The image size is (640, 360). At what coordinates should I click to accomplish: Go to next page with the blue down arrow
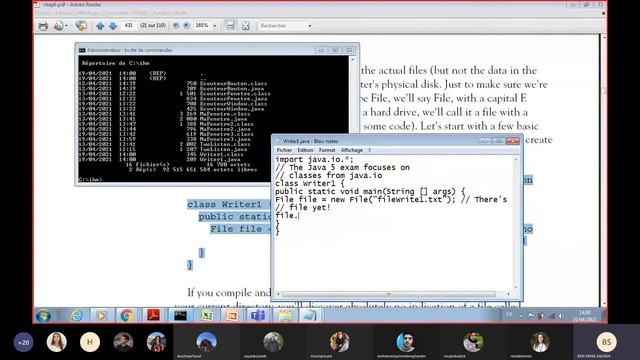pos(113,26)
